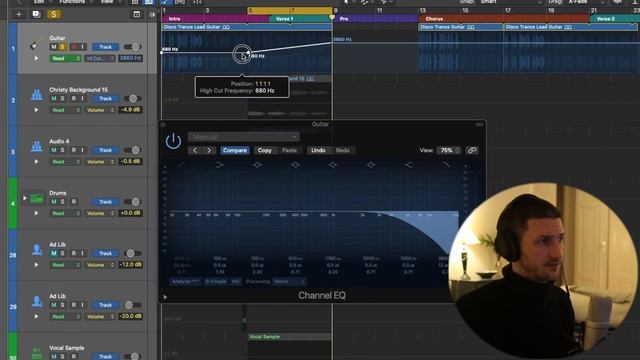Click the Verse 1 arrangement marker
The image size is (640, 360).
[300, 19]
